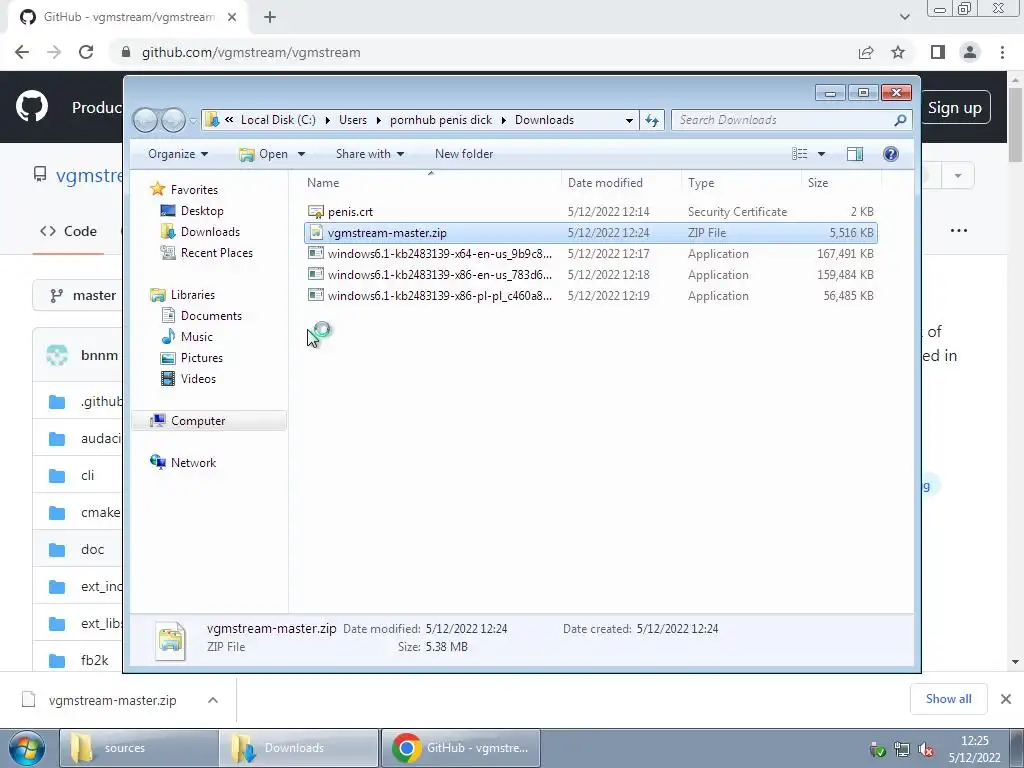Toggle Chrome side panel icon
1024x768 pixels.
pos(938,52)
